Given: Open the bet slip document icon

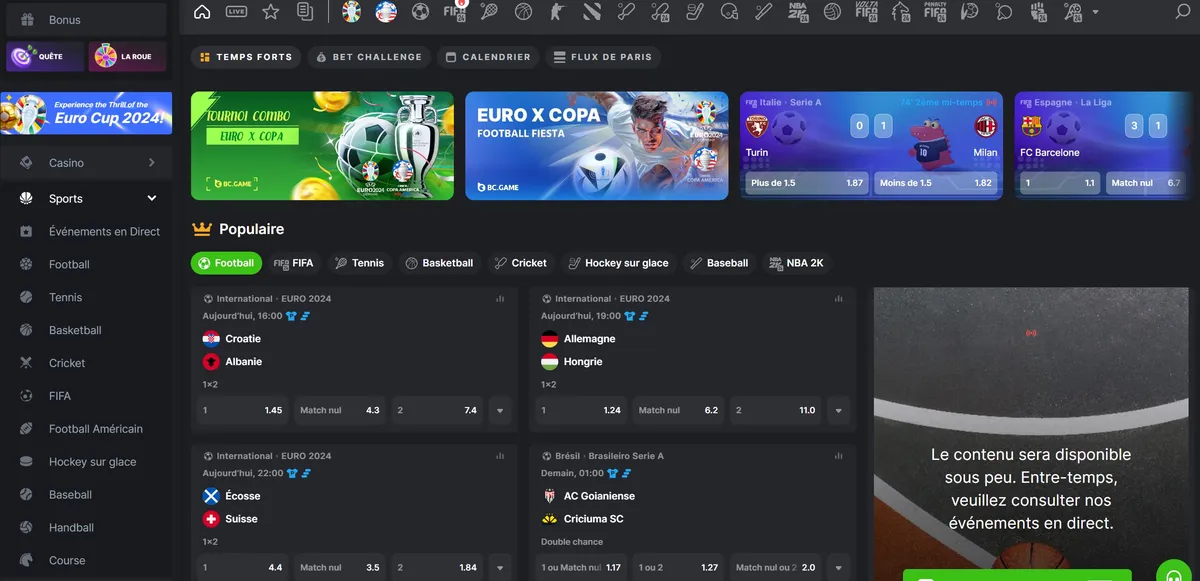Looking at the screenshot, I should 305,12.
